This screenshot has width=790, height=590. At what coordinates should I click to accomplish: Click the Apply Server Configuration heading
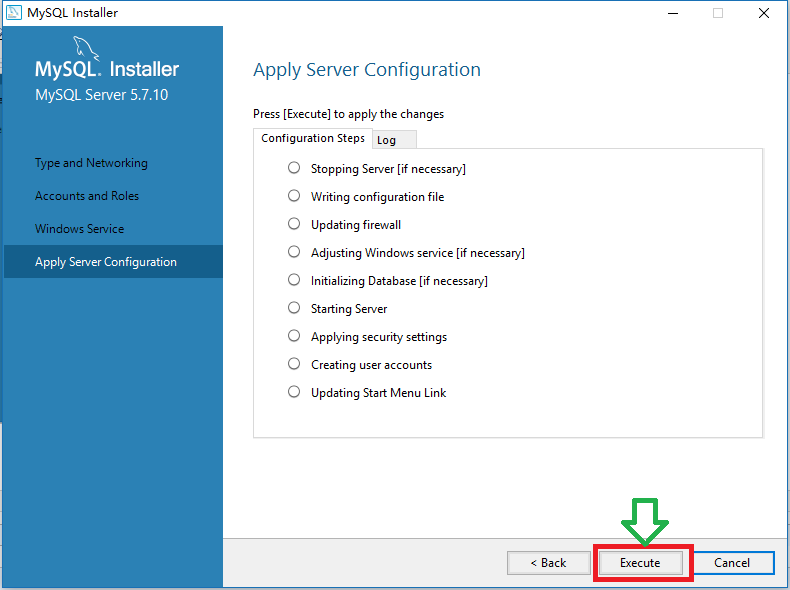click(367, 70)
